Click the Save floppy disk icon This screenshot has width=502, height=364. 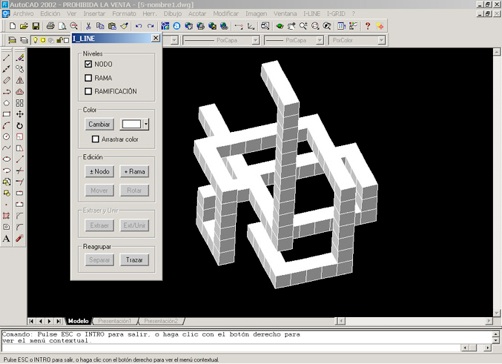(x=36, y=26)
